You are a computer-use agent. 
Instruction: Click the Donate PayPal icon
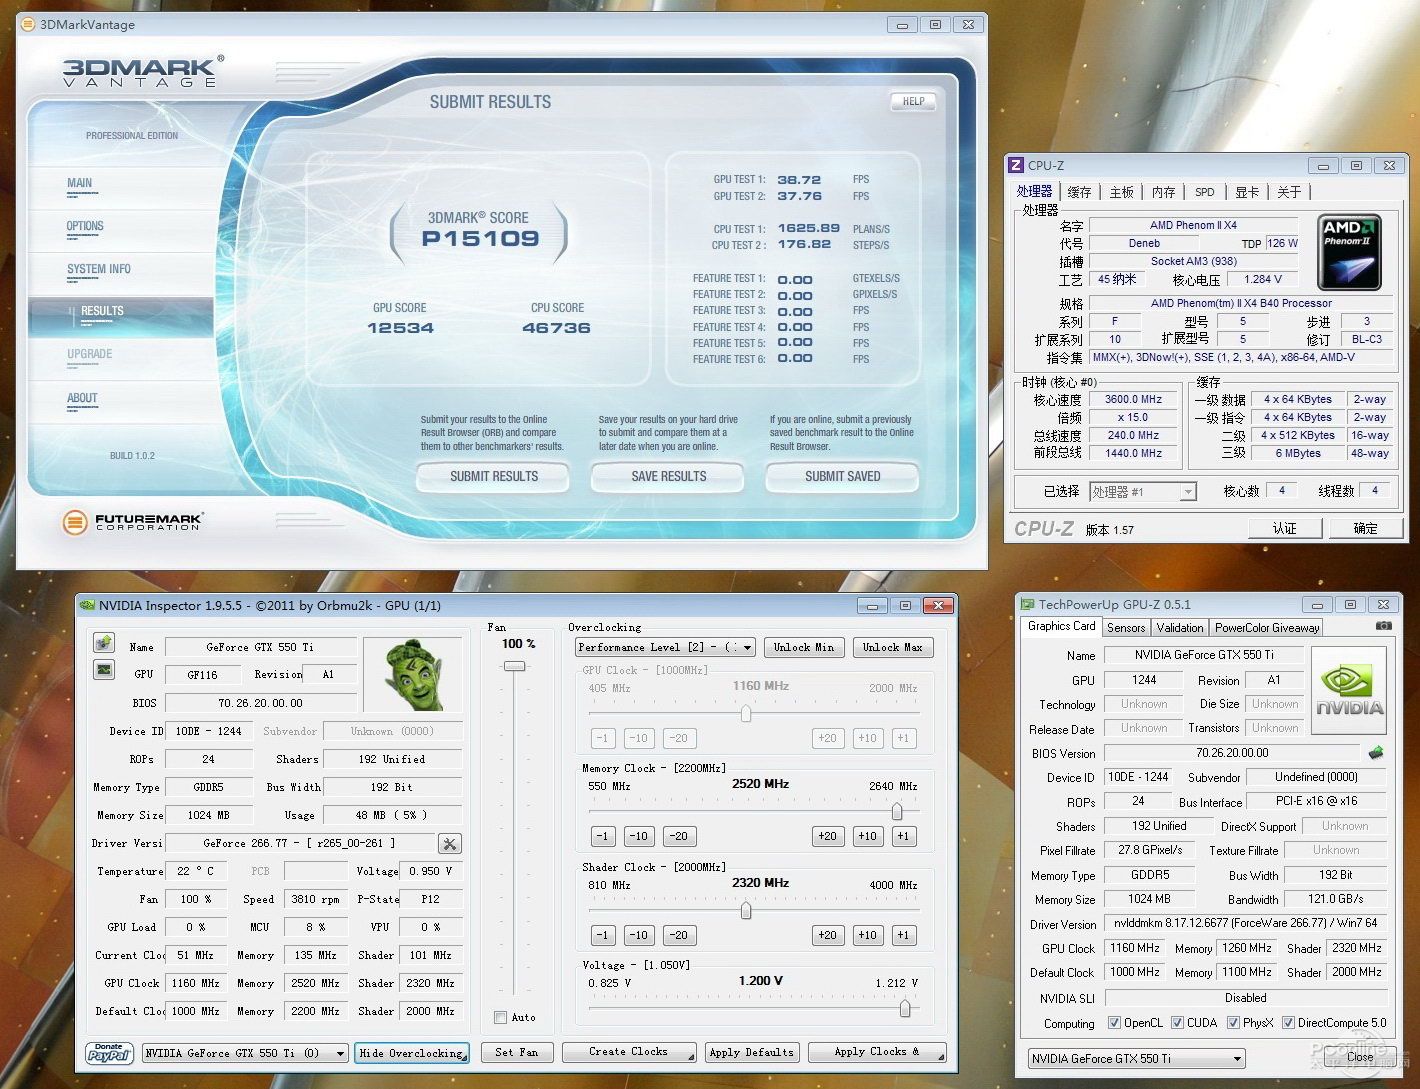pyautogui.click(x=109, y=1053)
